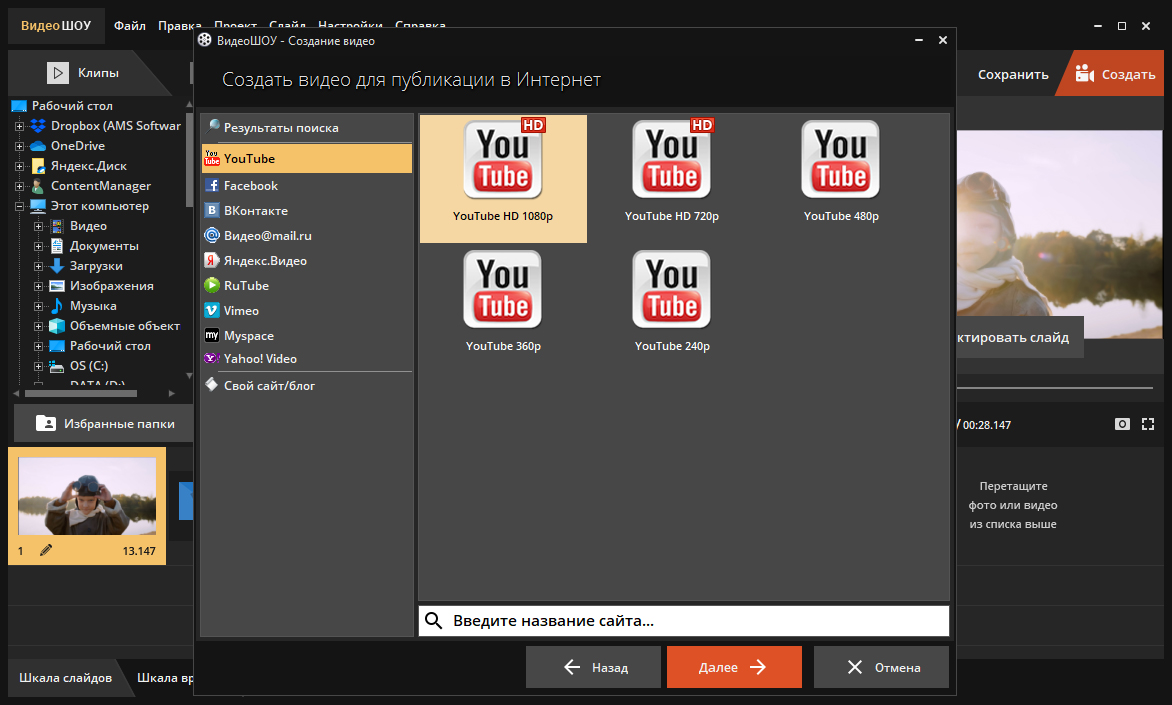Viewport: 1172px width, 705px height.
Task: Open the Правка menu
Action: pyautogui.click(x=179, y=25)
